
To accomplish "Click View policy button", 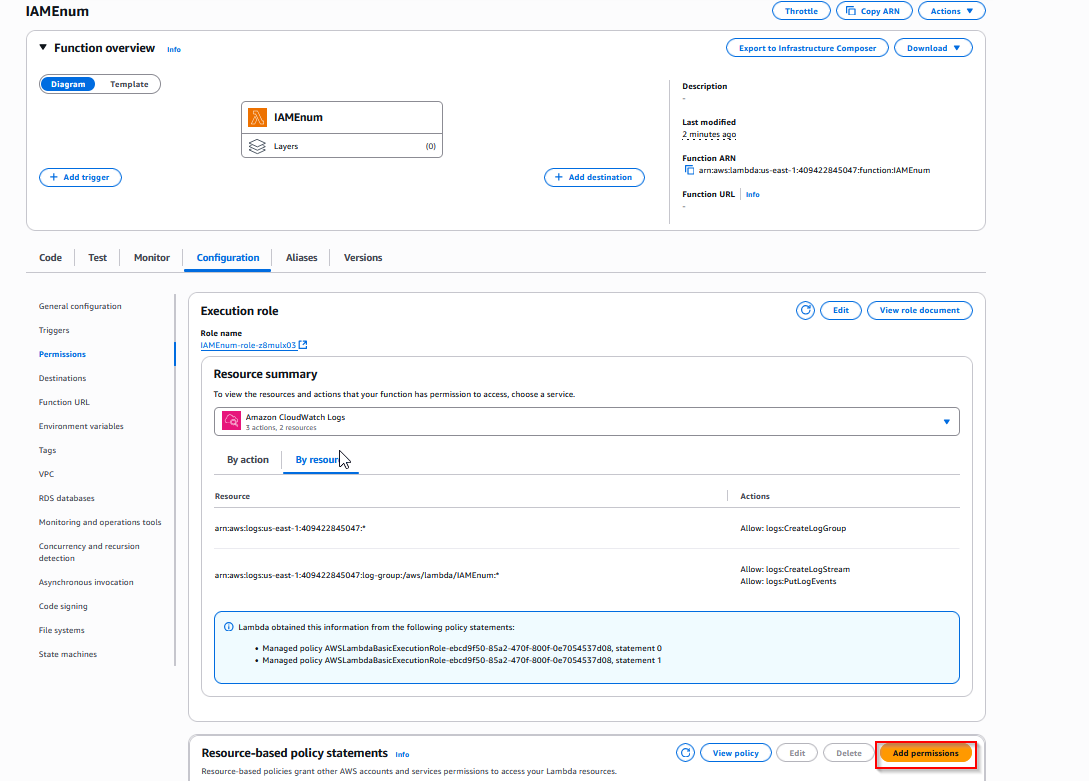I will (735, 753).
